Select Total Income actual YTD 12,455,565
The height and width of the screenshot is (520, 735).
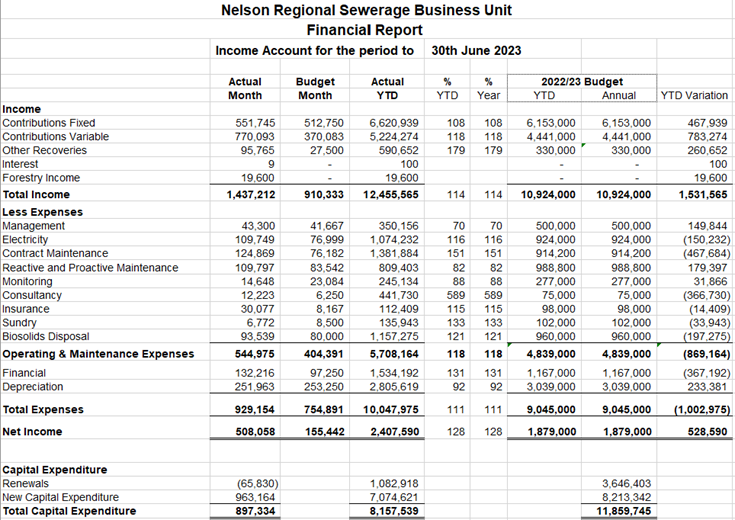391,195
